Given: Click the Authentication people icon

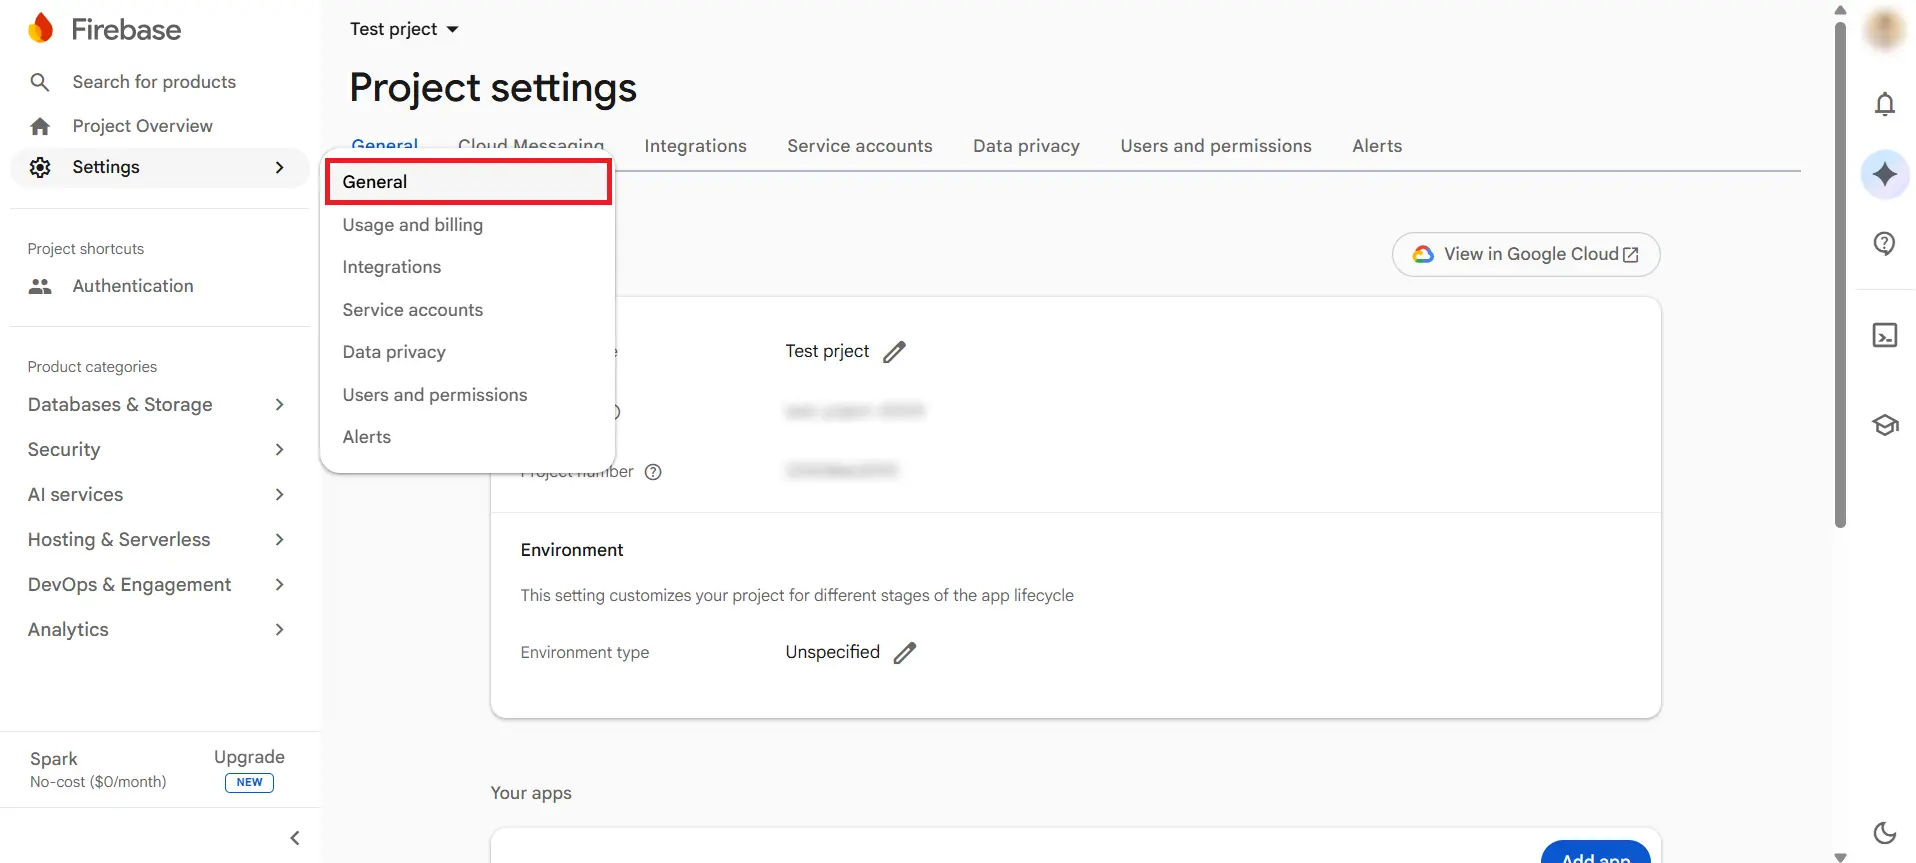Looking at the screenshot, I should [40, 286].
